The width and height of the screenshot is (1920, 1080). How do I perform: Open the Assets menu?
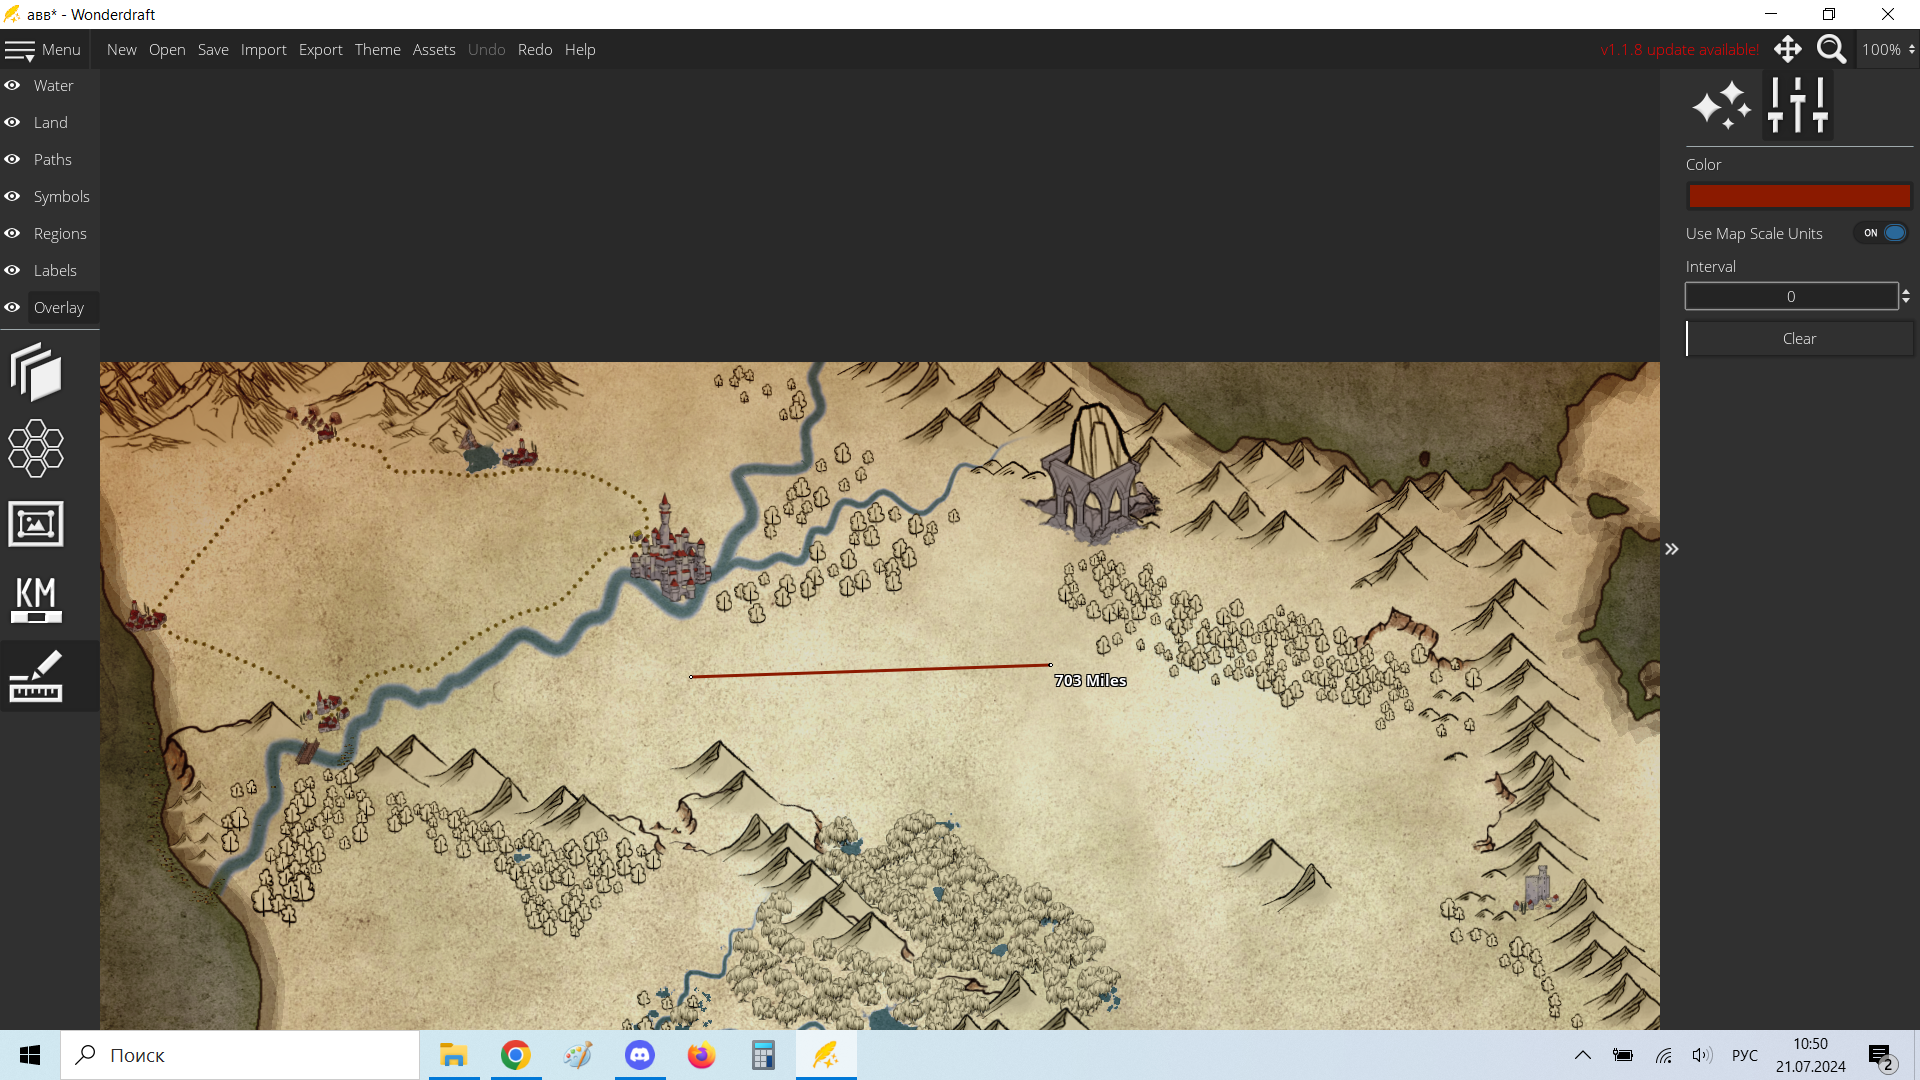coord(433,49)
